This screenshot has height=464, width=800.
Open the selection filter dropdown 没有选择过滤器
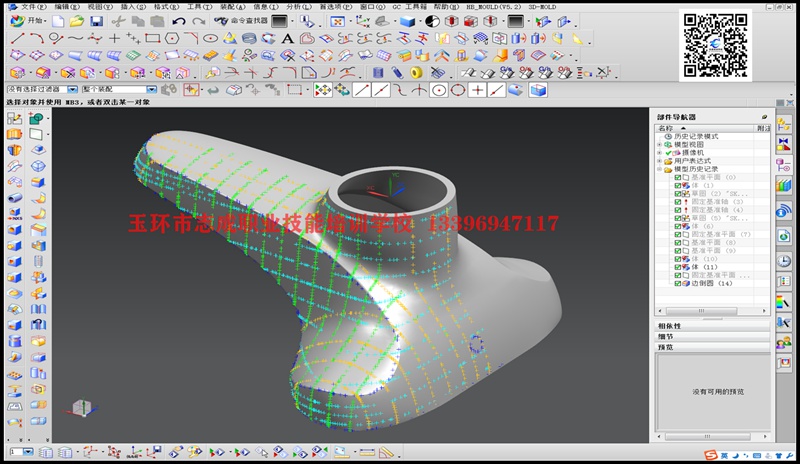click(x=72, y=89)
